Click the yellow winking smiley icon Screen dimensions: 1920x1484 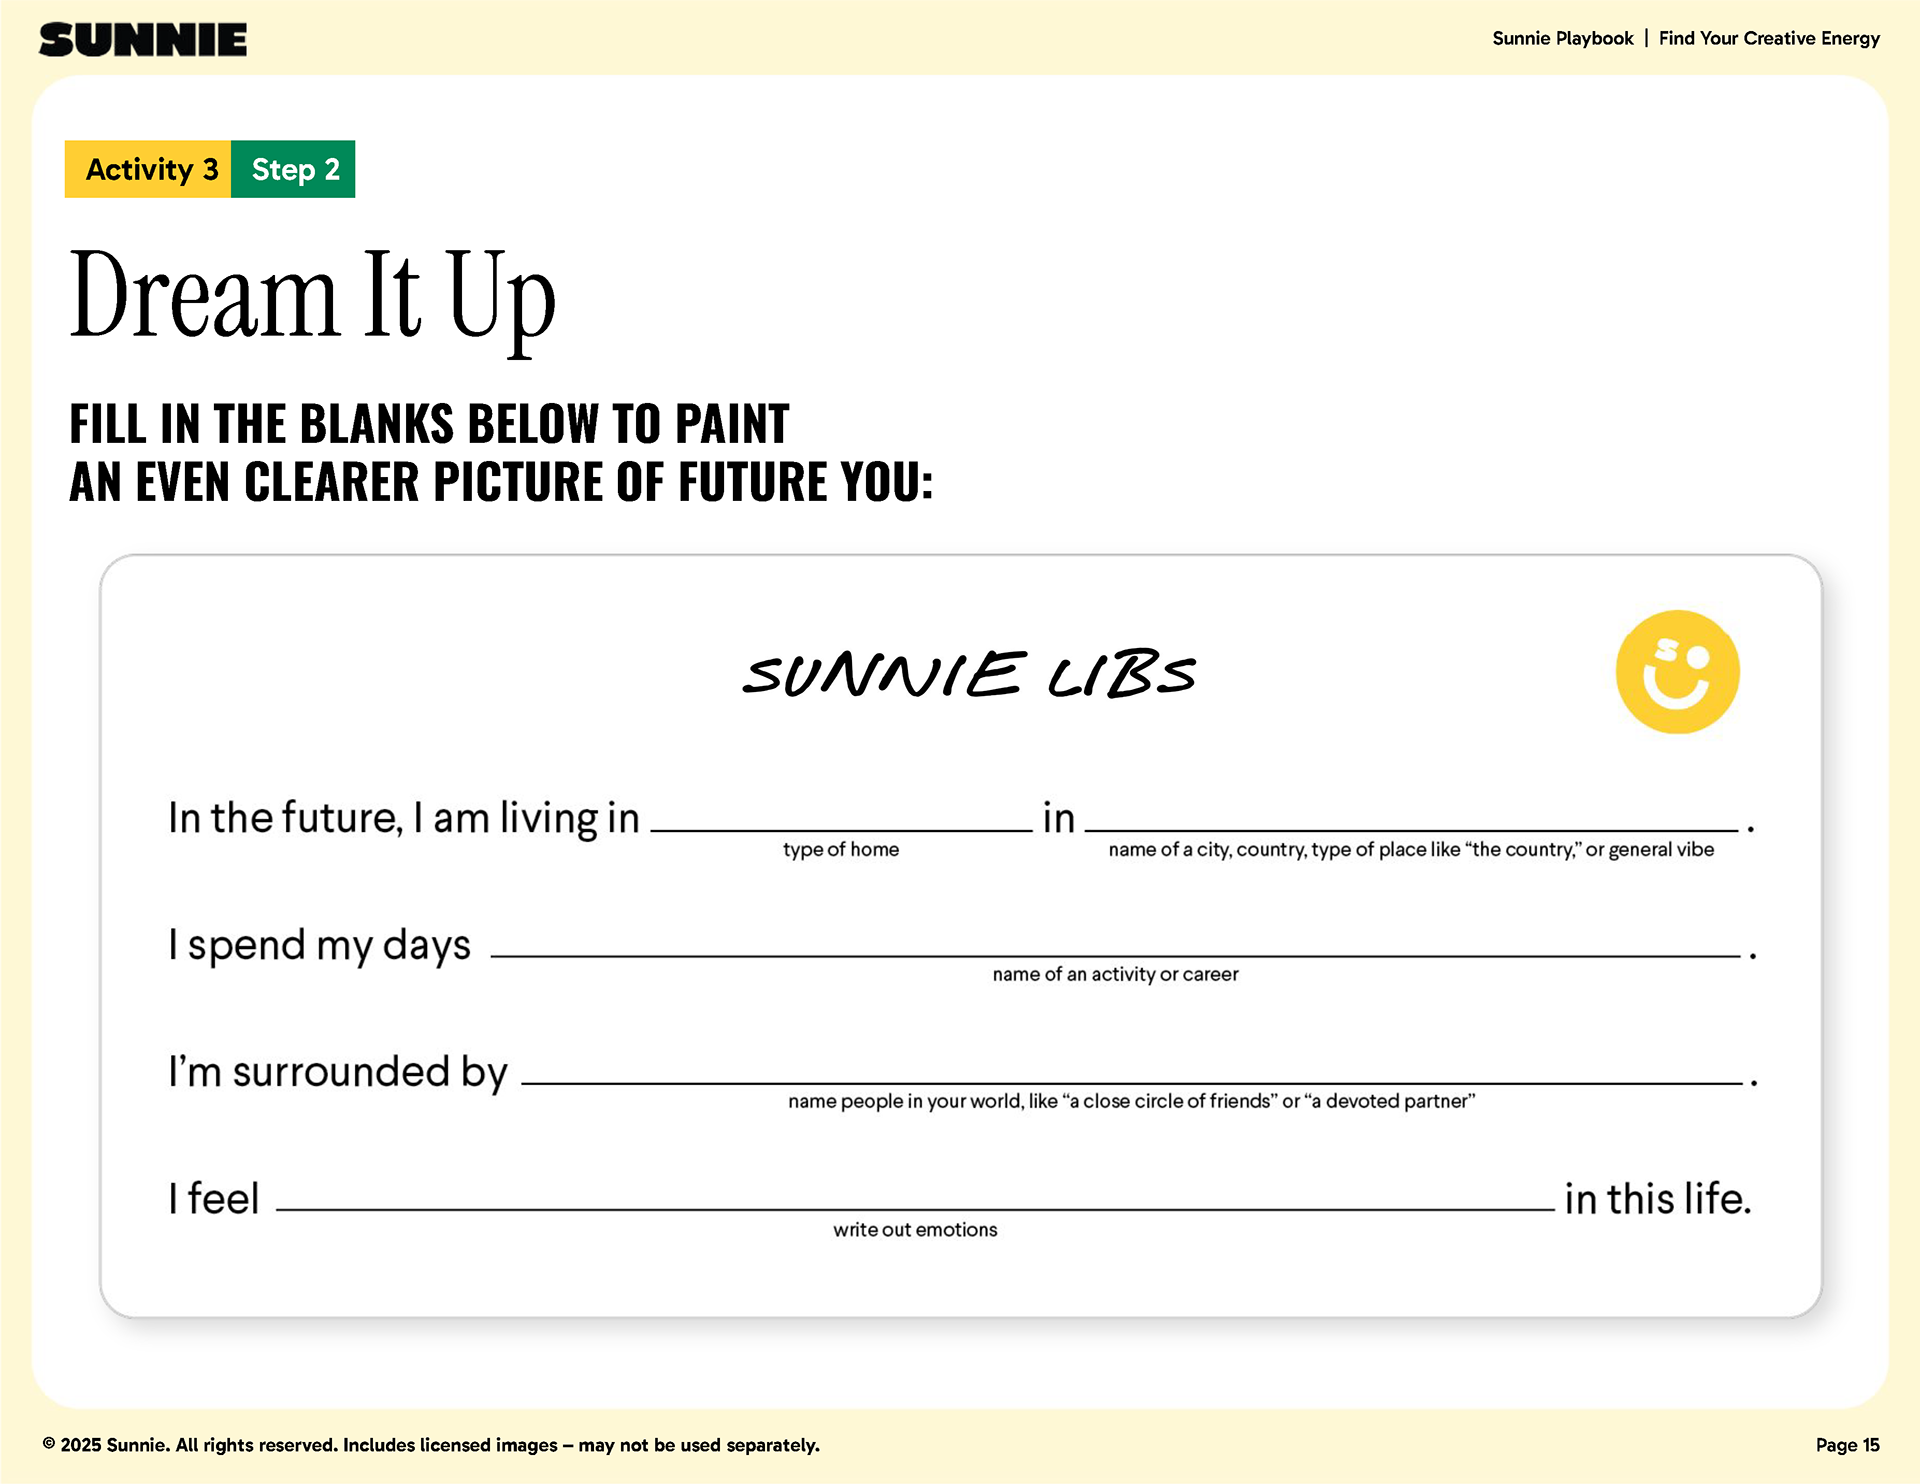1677,672
